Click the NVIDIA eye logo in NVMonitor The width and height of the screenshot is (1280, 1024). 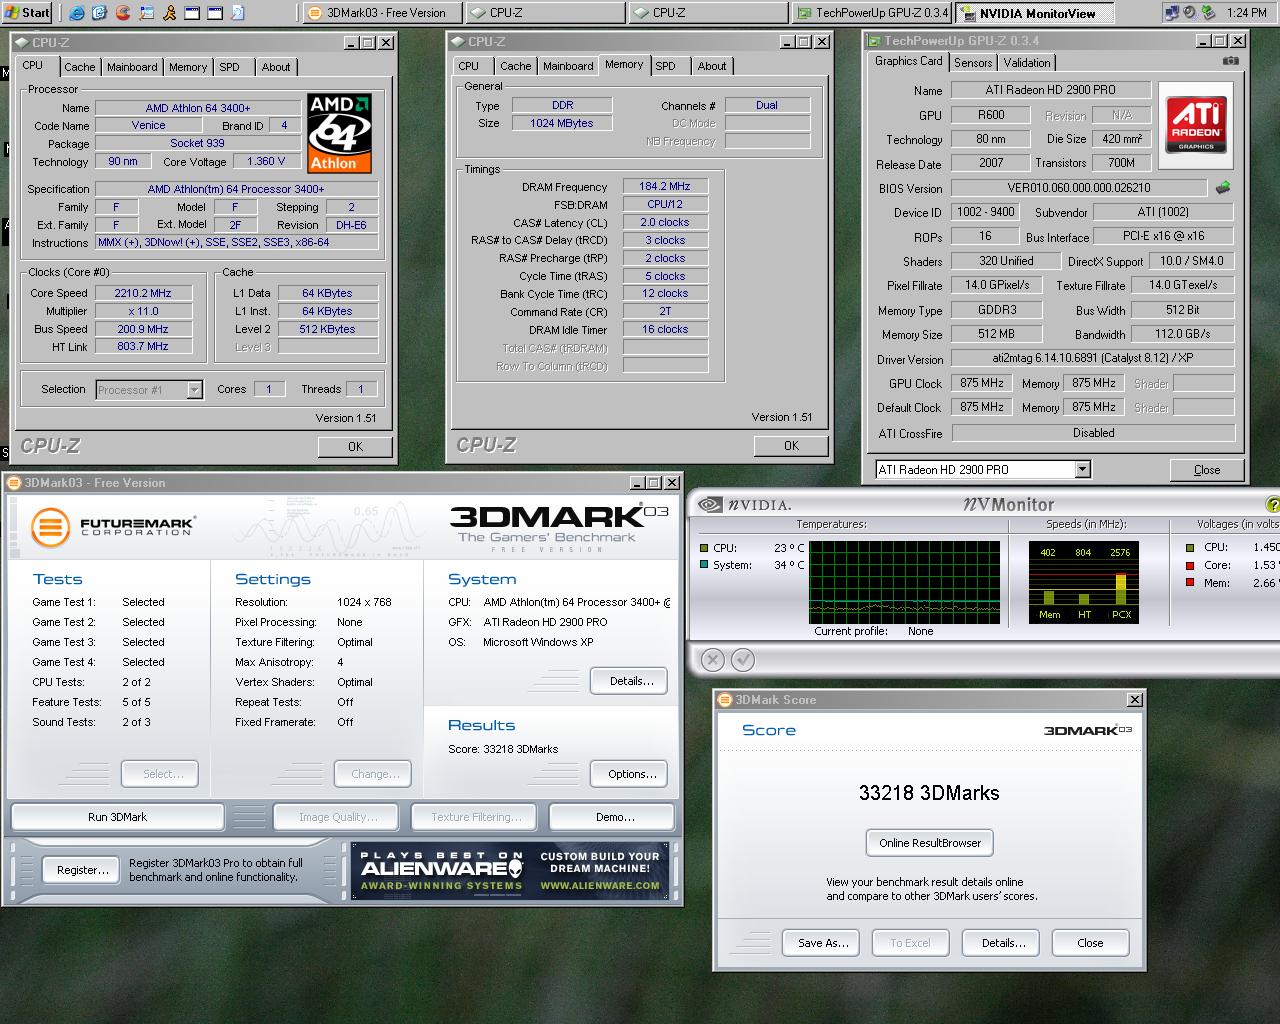[x=709, y=505]
